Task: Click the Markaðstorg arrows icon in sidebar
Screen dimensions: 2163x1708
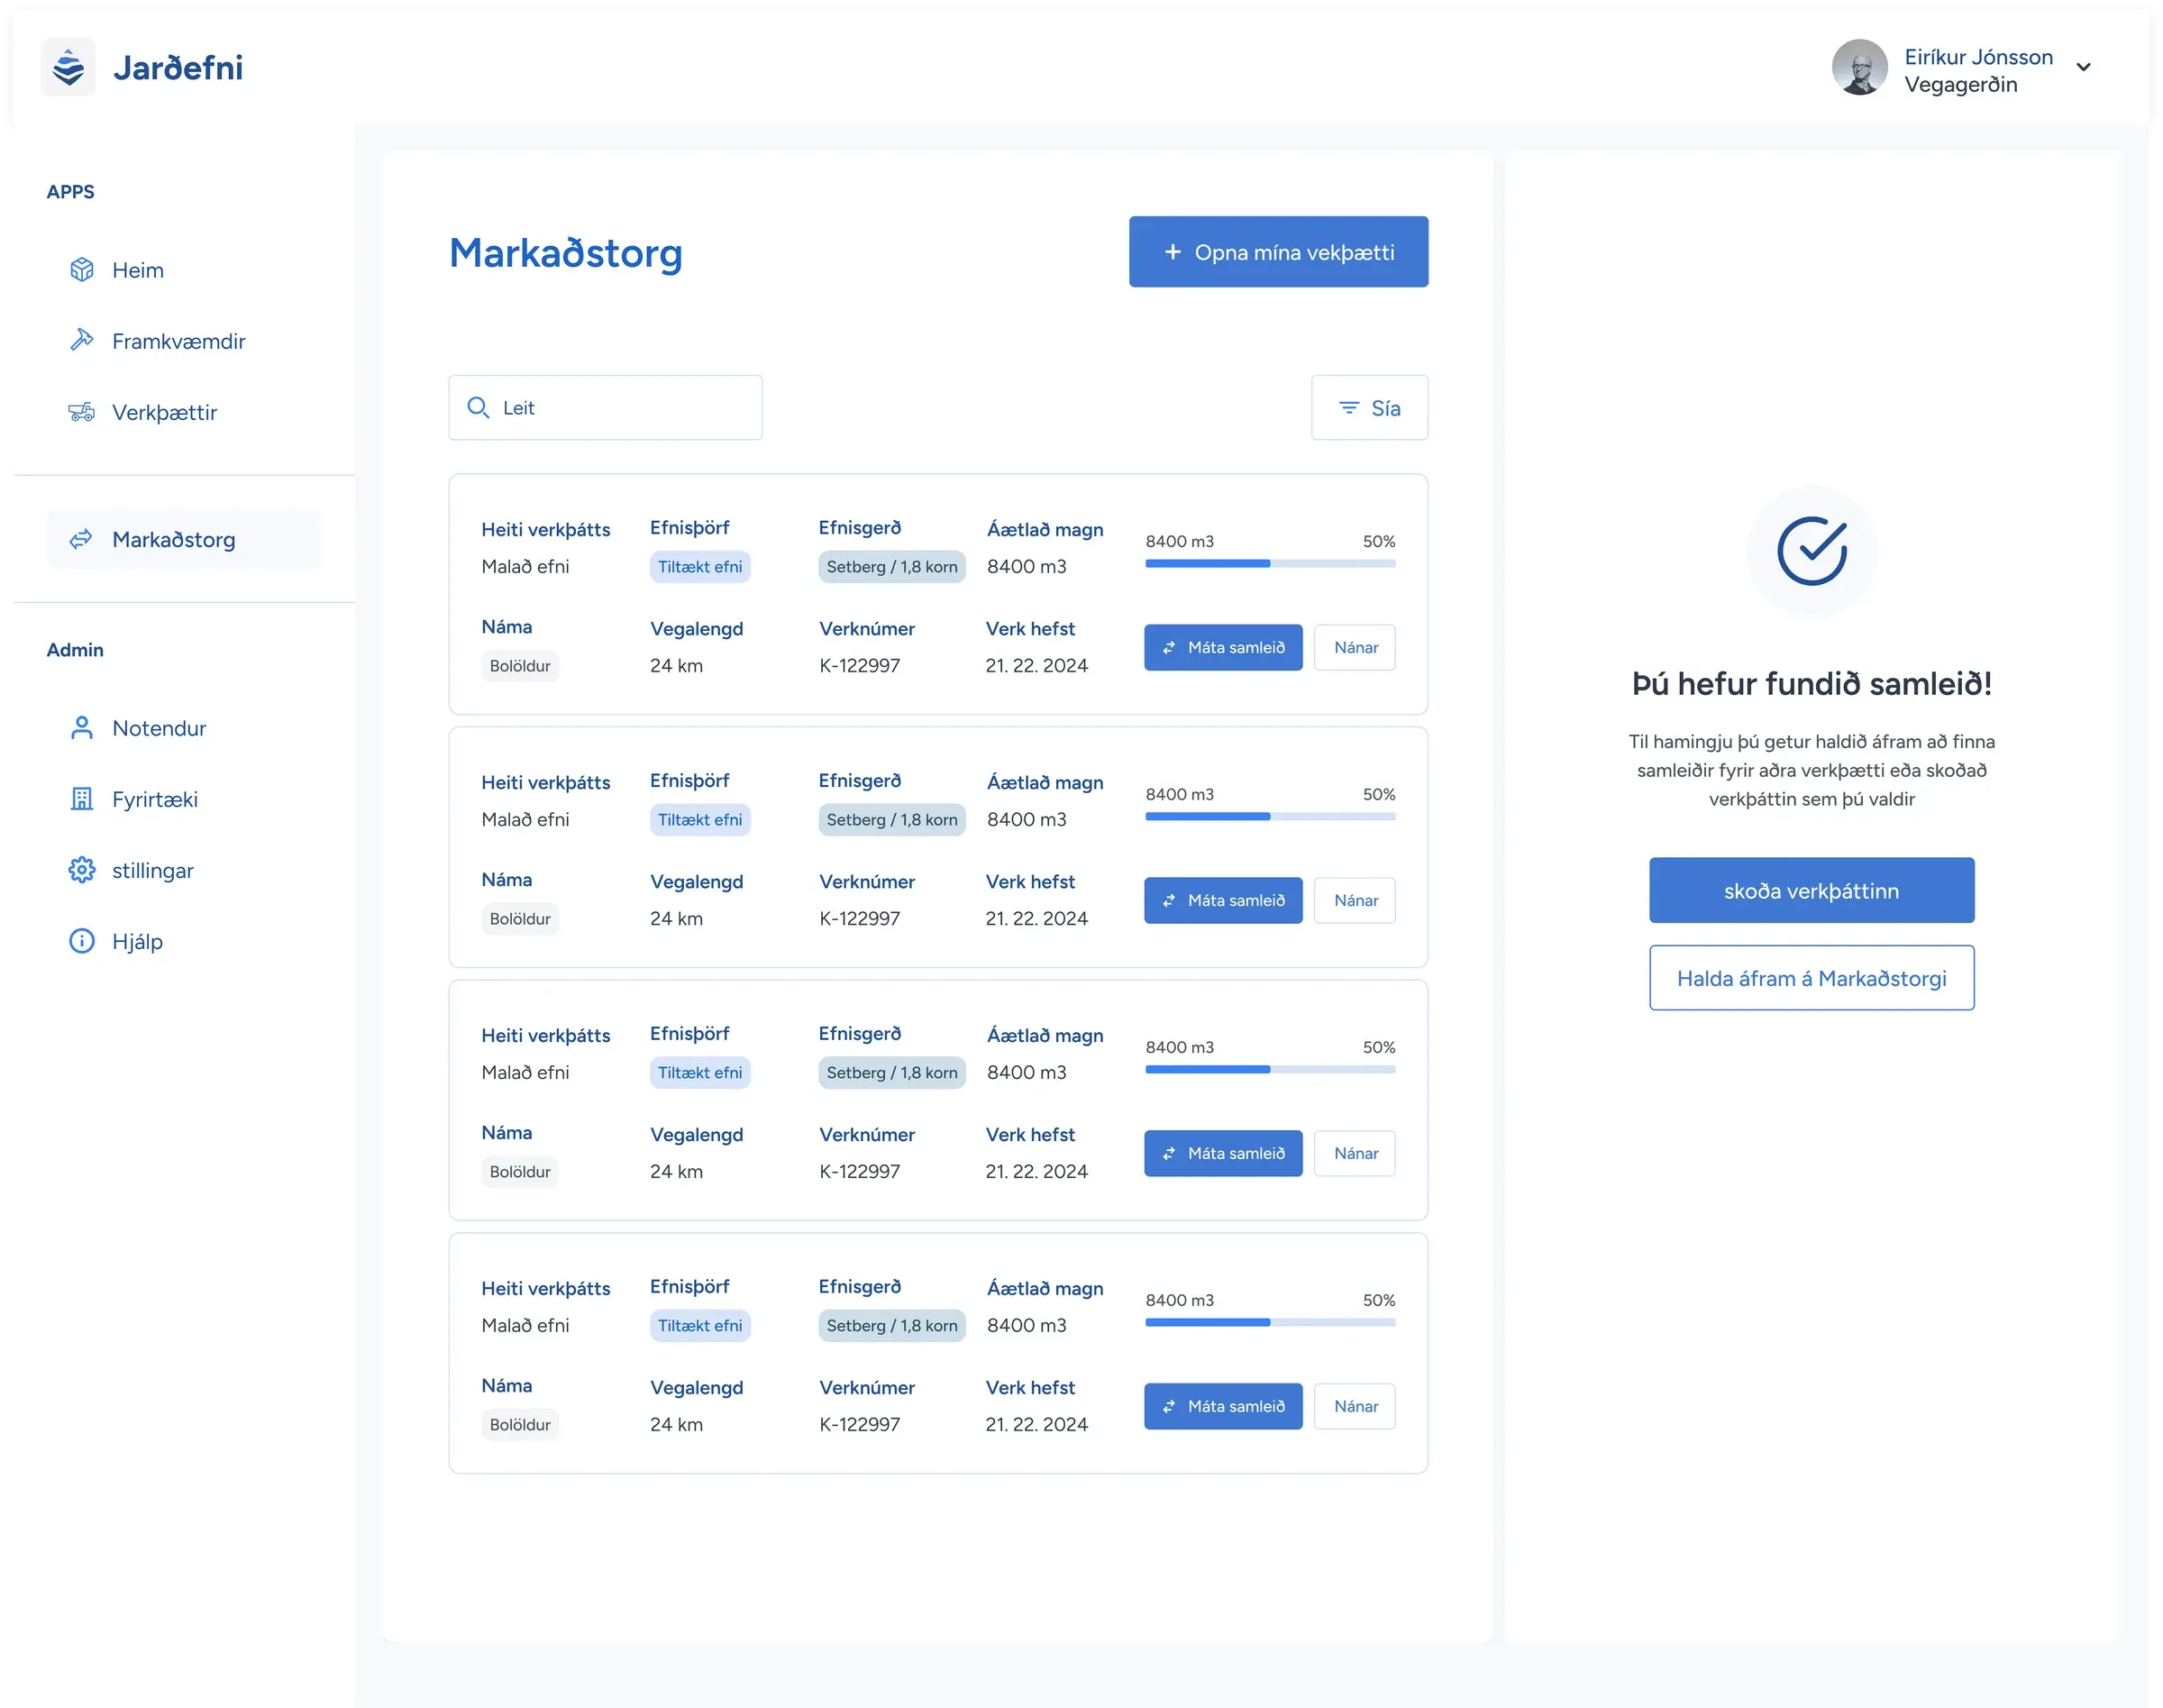Action: tap(81, 540)
